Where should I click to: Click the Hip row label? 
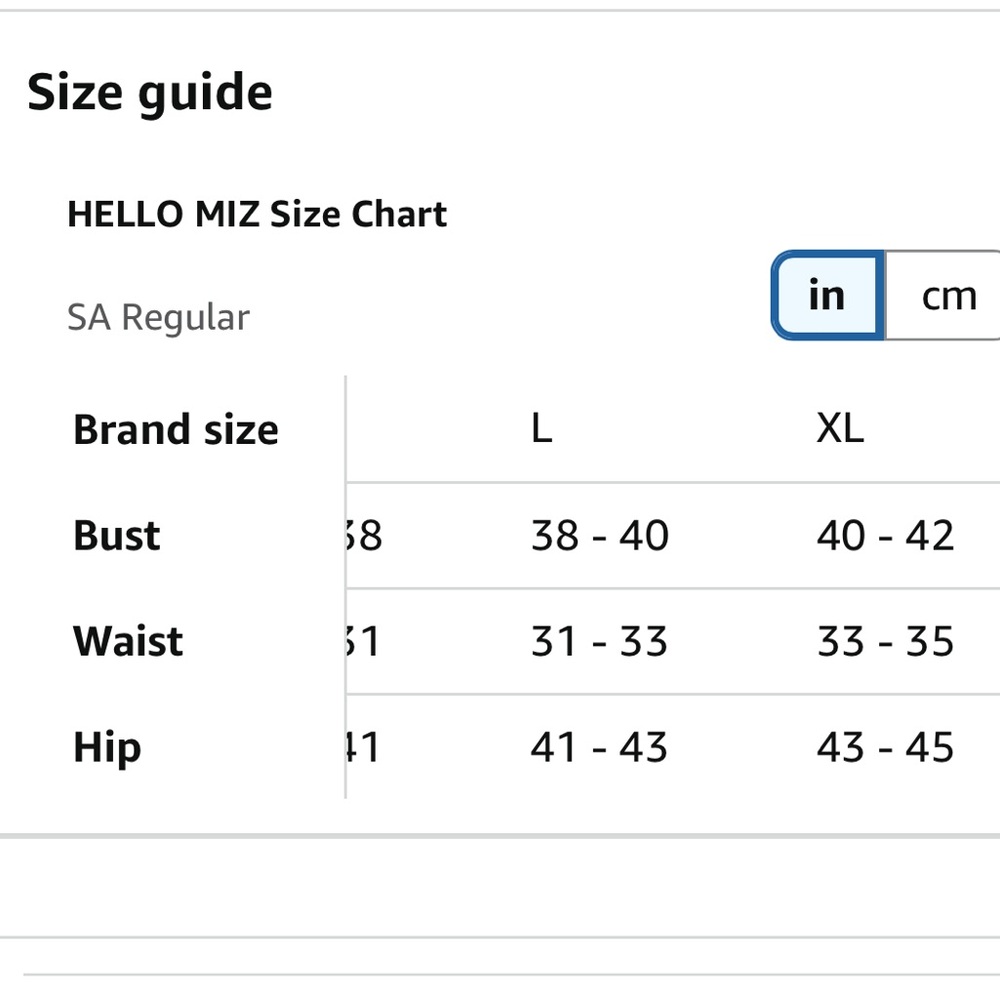point(107,748)
